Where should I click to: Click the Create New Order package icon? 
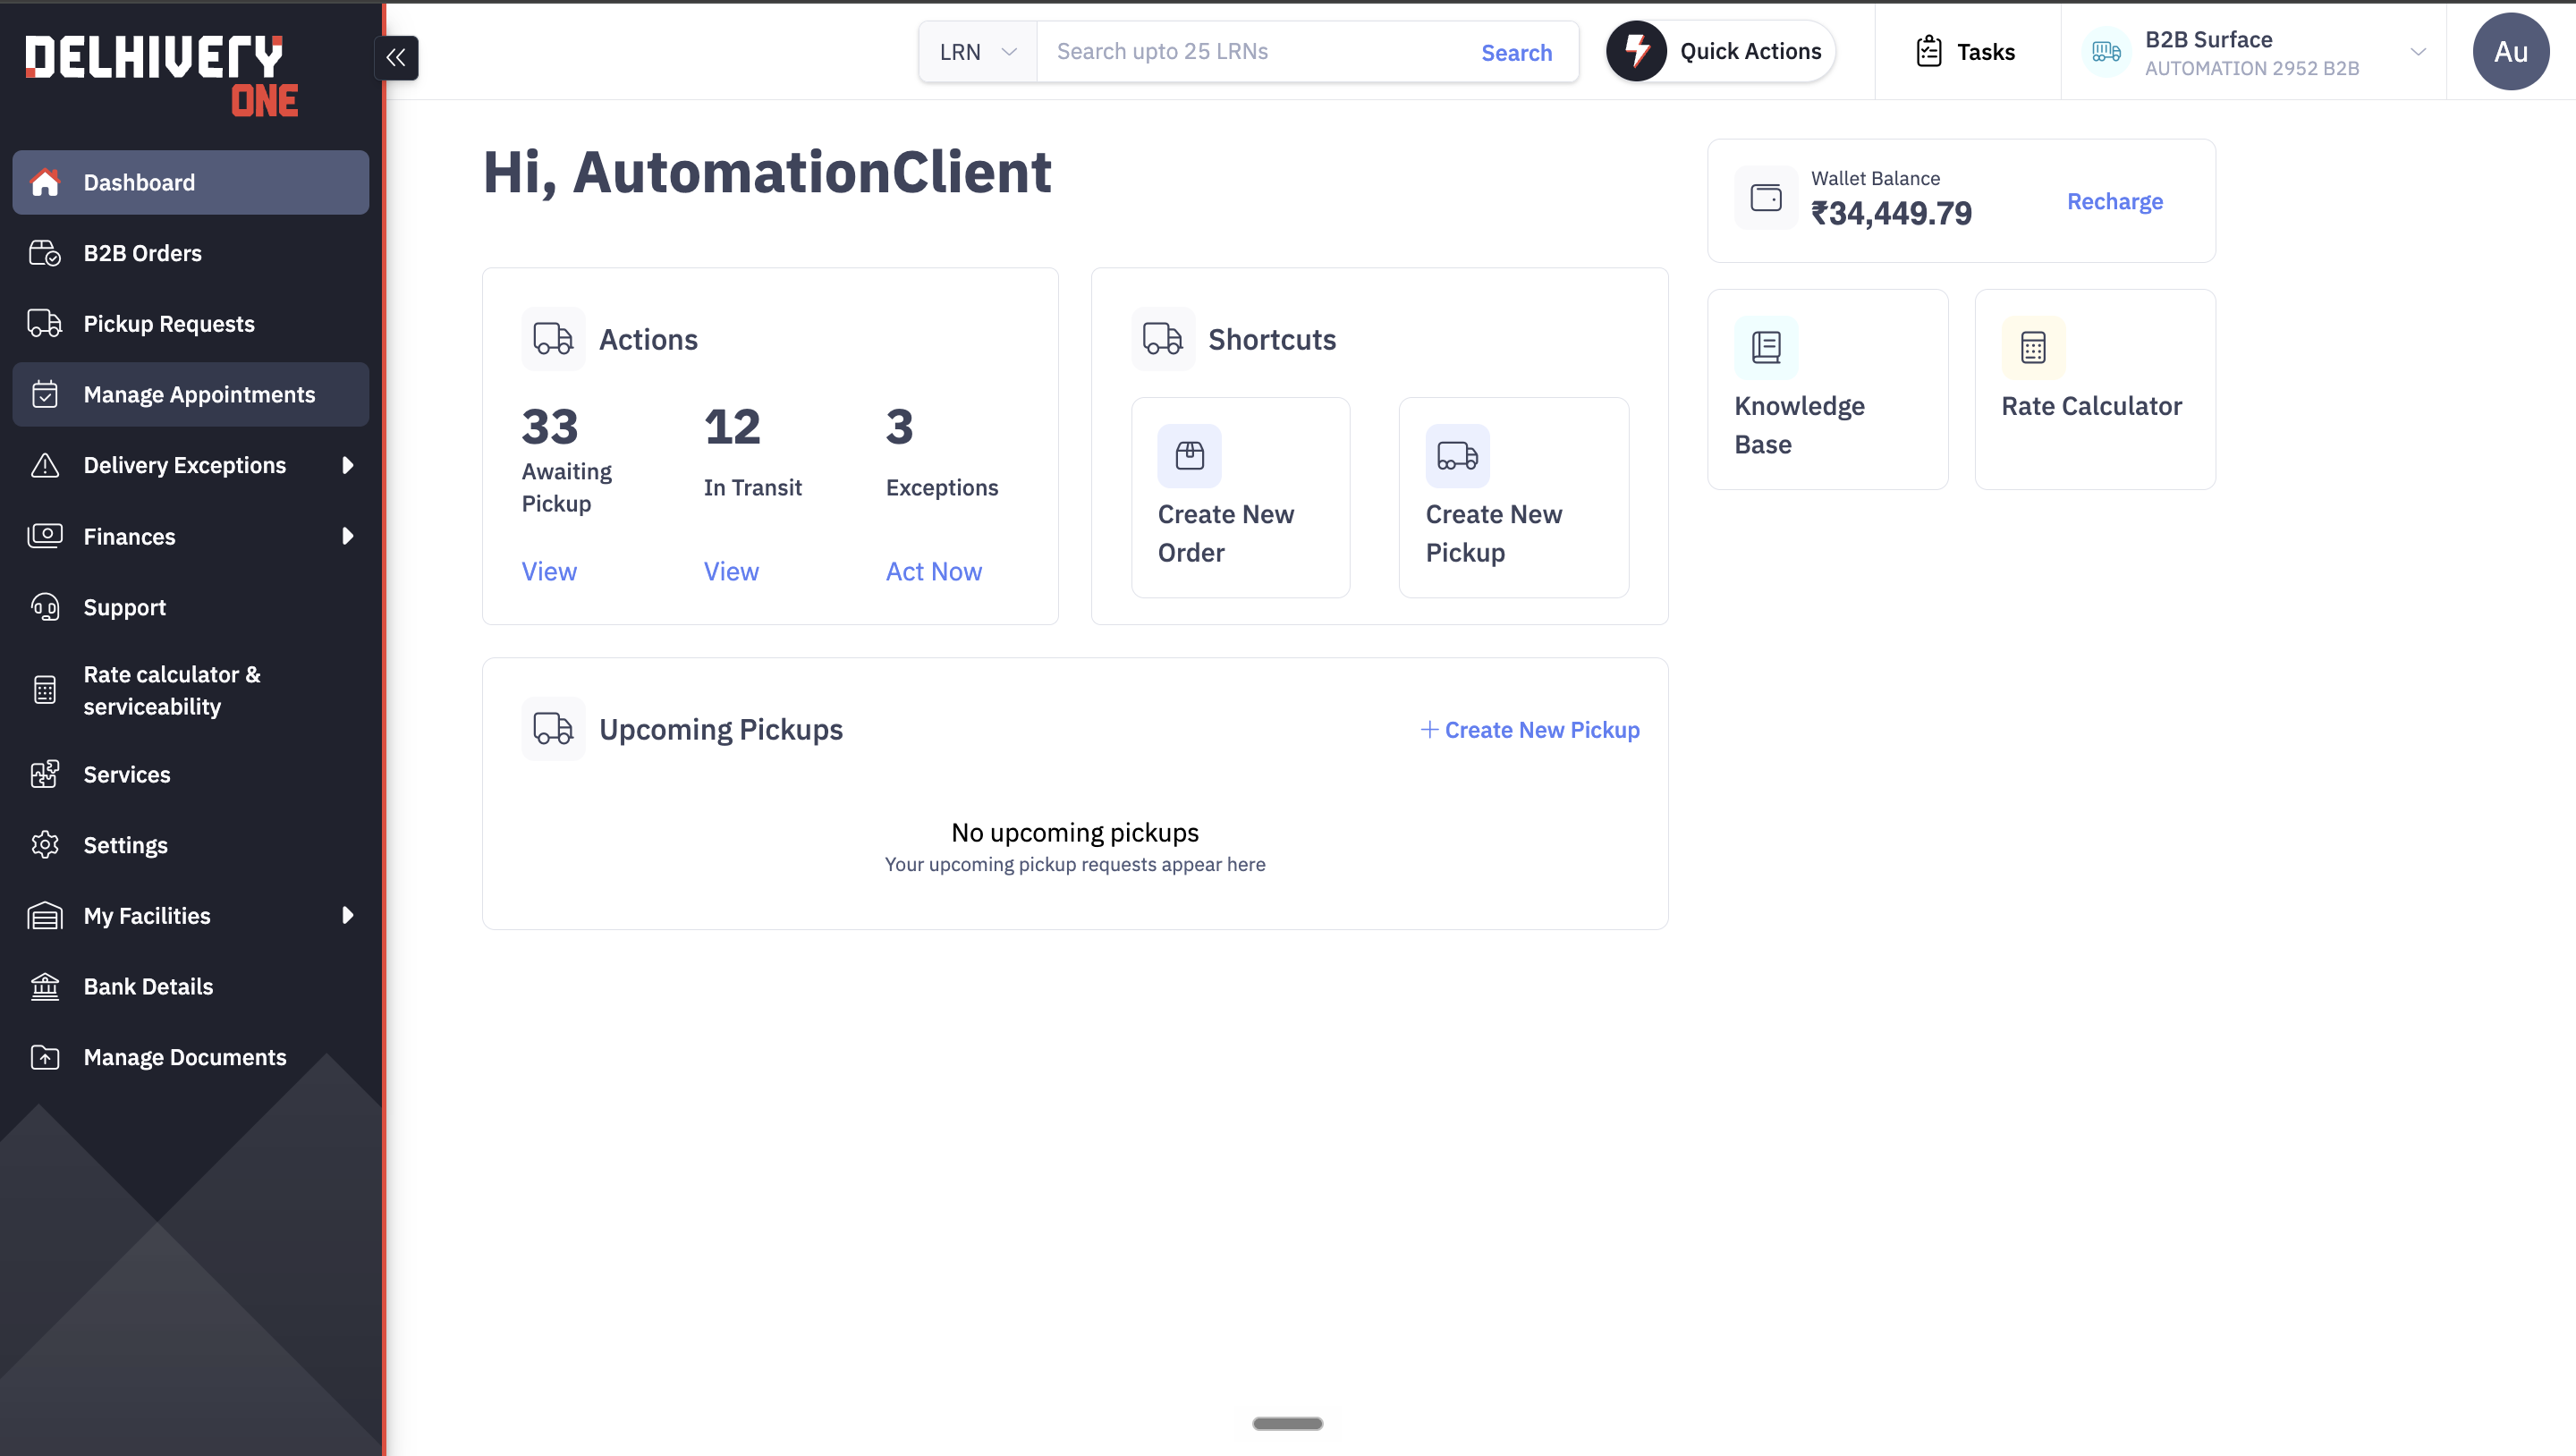1190,456
